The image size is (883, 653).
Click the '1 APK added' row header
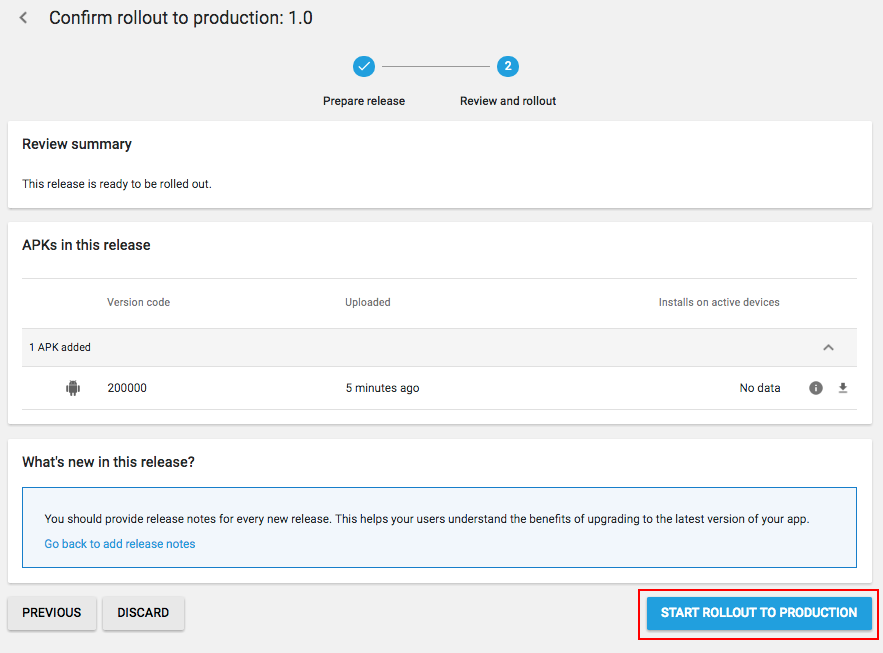(x=60, y=347)
